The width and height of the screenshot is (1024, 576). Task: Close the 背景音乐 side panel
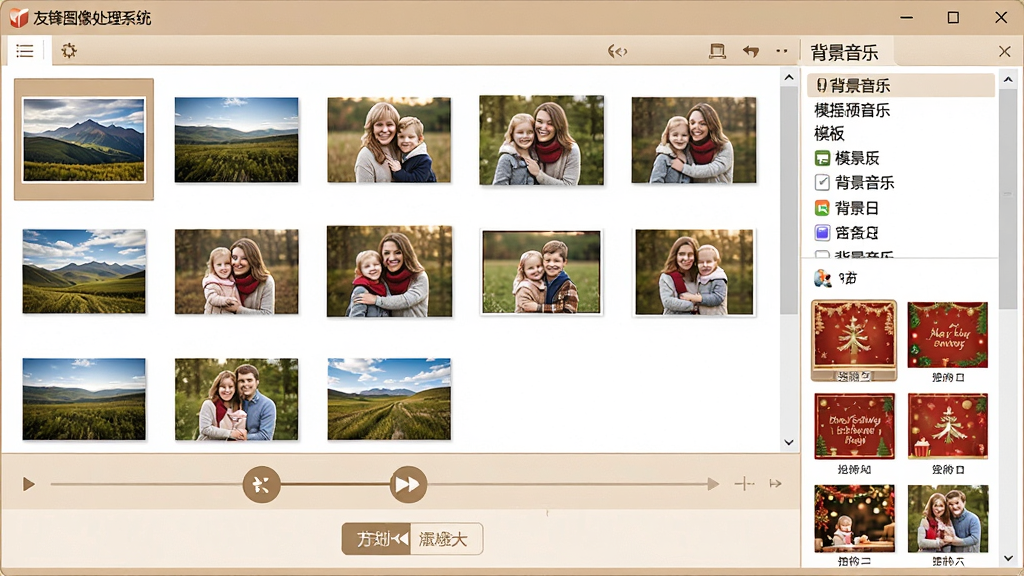pyautogui.click(x=1004, y=52)
